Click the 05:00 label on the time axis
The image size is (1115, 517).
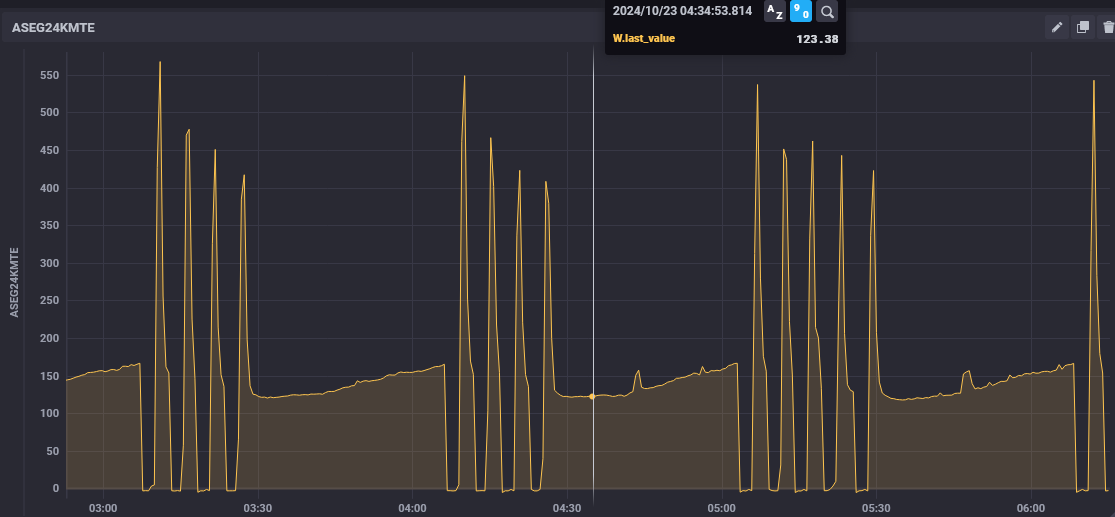[x=722, y=508]
